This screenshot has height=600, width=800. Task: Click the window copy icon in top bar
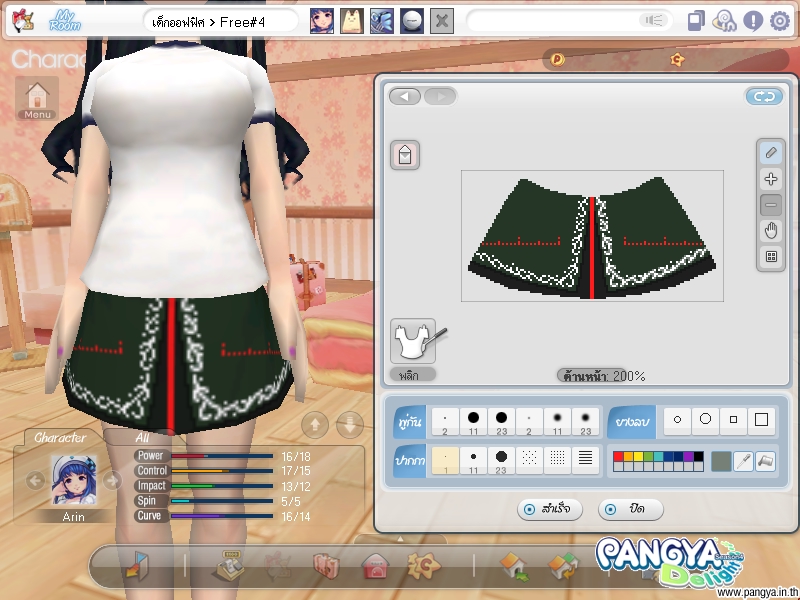point(696,21)
